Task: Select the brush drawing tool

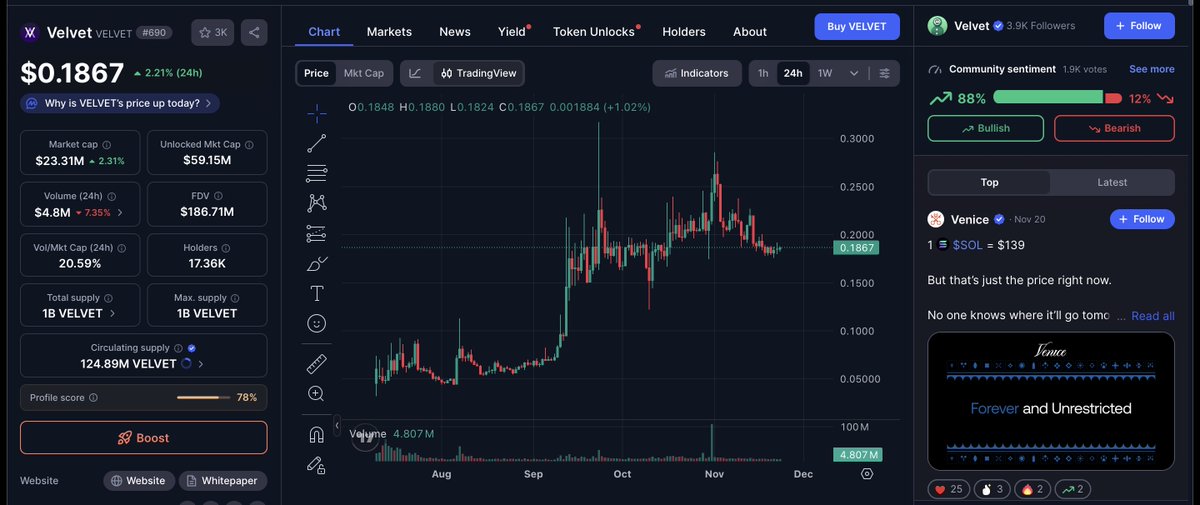Action: coord(316,264)
